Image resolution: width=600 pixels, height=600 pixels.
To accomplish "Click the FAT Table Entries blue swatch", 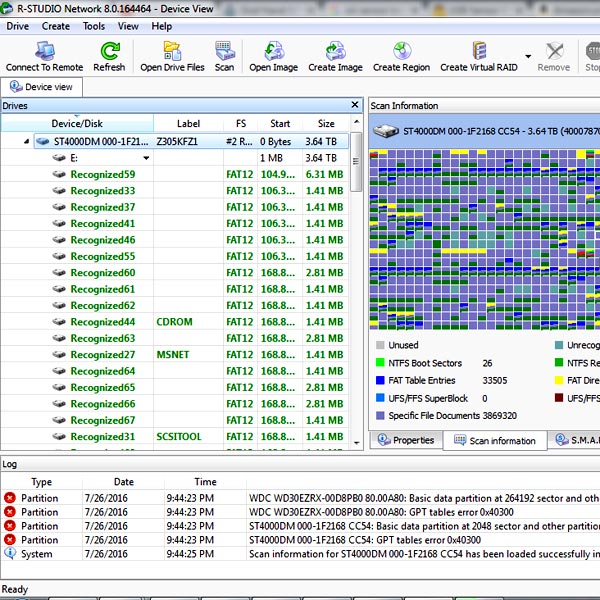I will click(380, 380).
